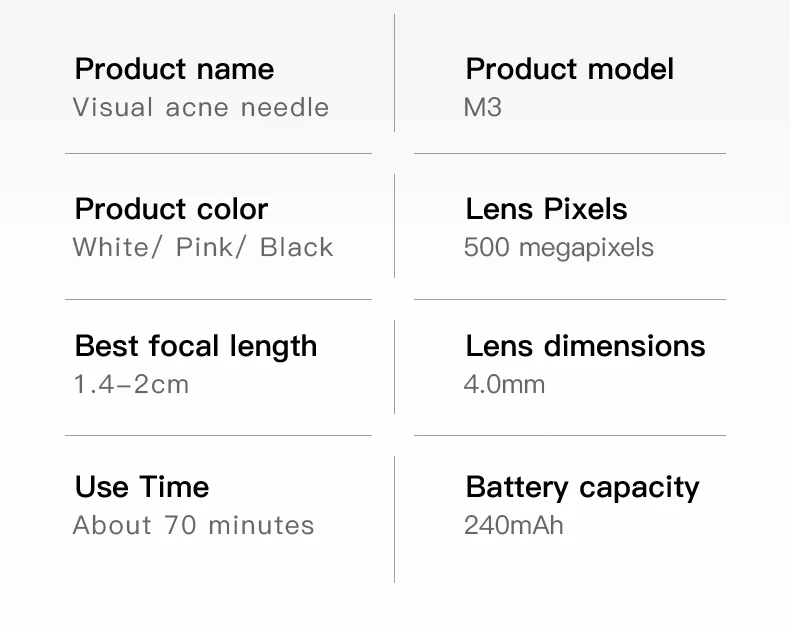This screenshot has height=631, width=790.
Task: Click the horizontal line below "1.4–2cm"
Action: pyautogui.click(x=218, y=436)
